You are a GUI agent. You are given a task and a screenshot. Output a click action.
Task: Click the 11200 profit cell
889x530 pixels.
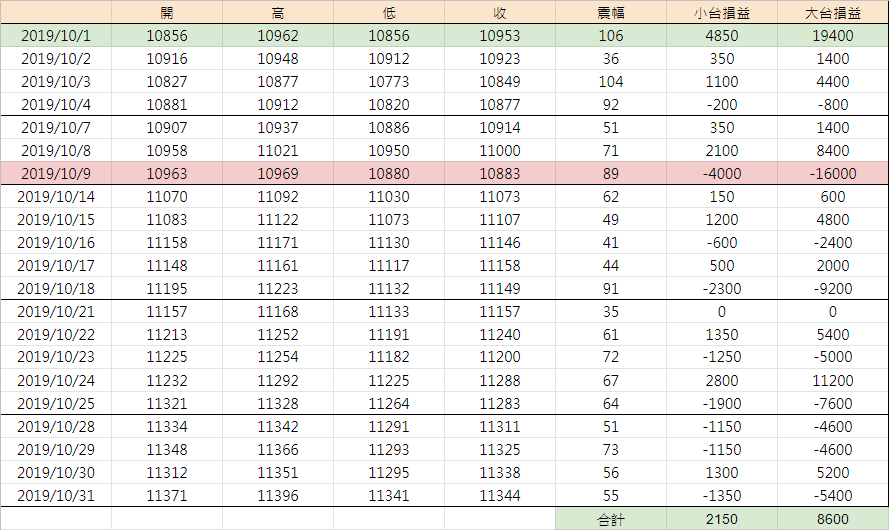coord(833,380)
